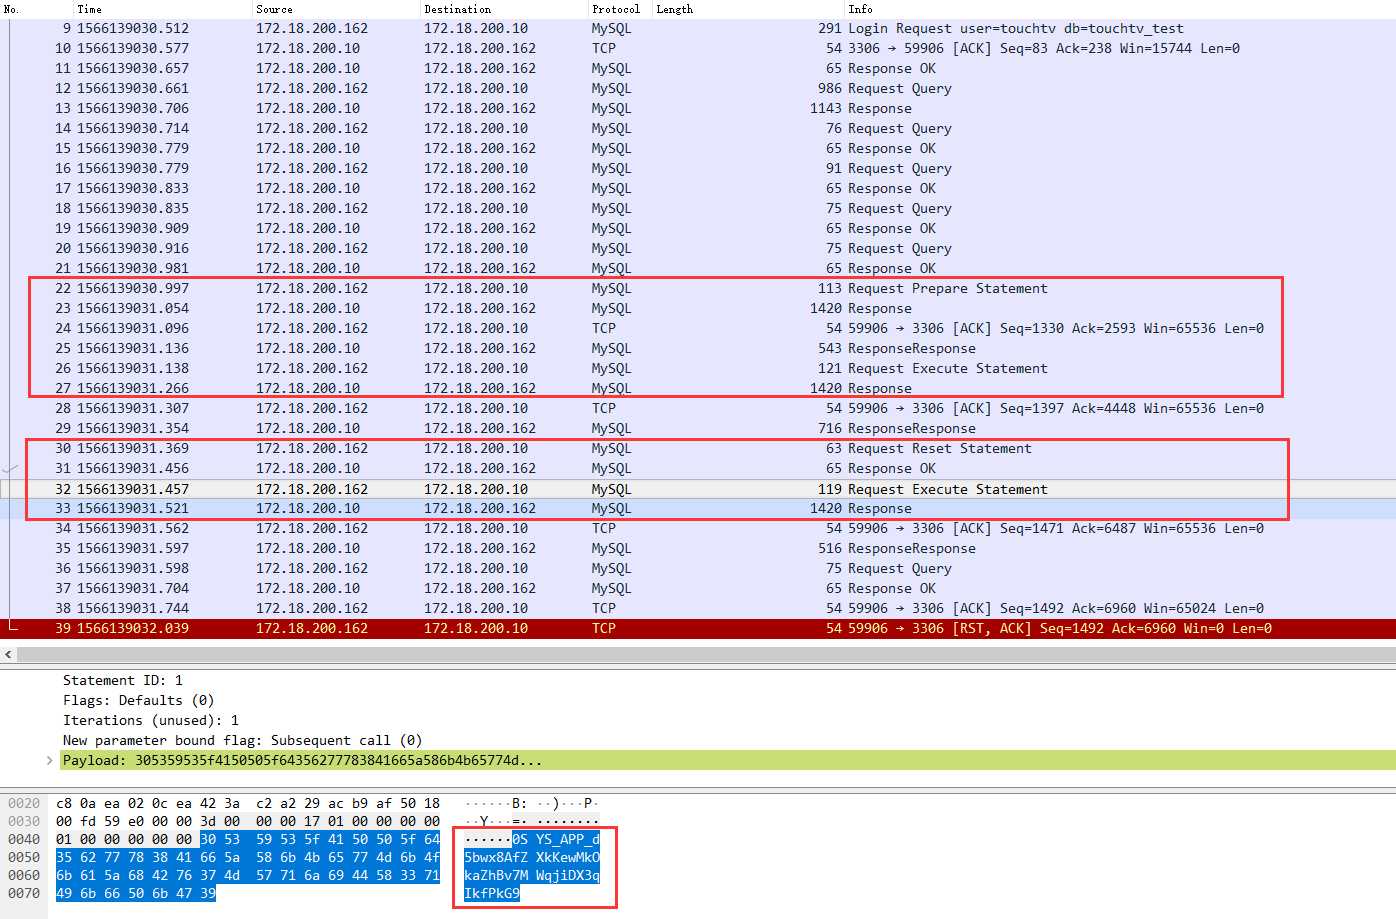Click the Info column header

point(1120,9)
